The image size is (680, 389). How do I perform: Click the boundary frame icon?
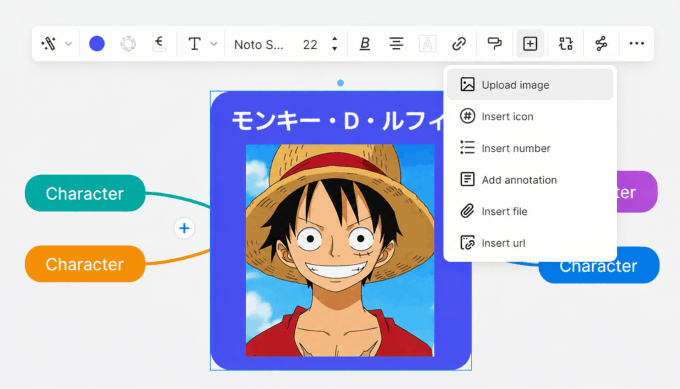point(566,43)
